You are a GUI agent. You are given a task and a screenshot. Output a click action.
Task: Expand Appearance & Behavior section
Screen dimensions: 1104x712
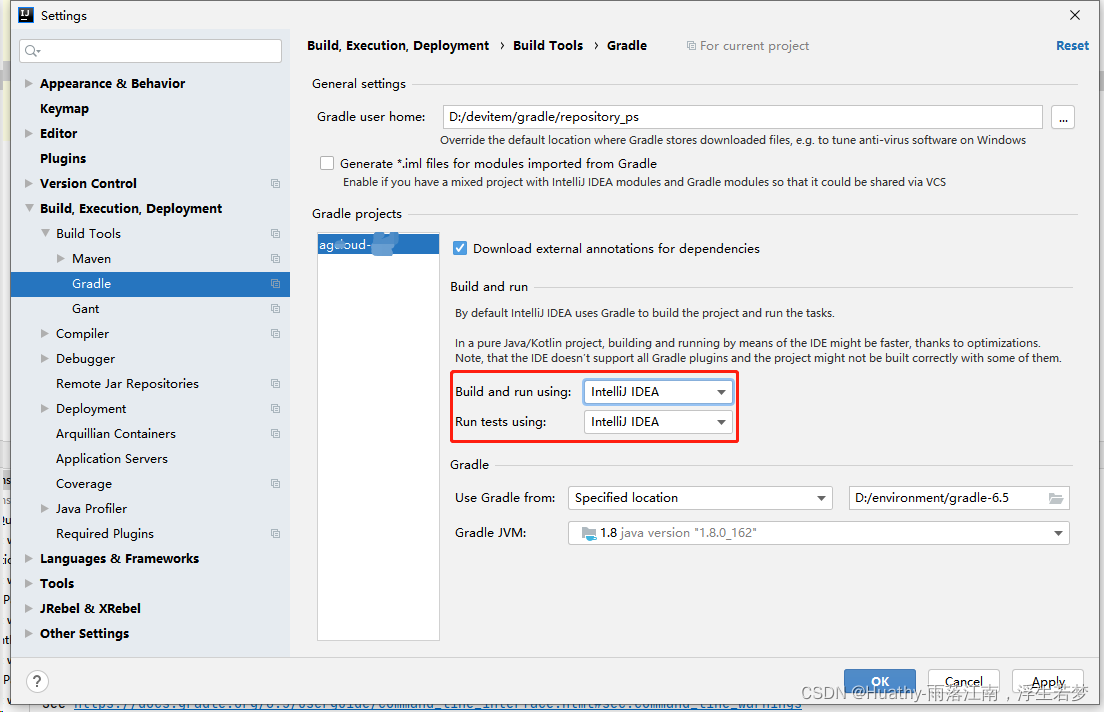(x=29, y=83)
